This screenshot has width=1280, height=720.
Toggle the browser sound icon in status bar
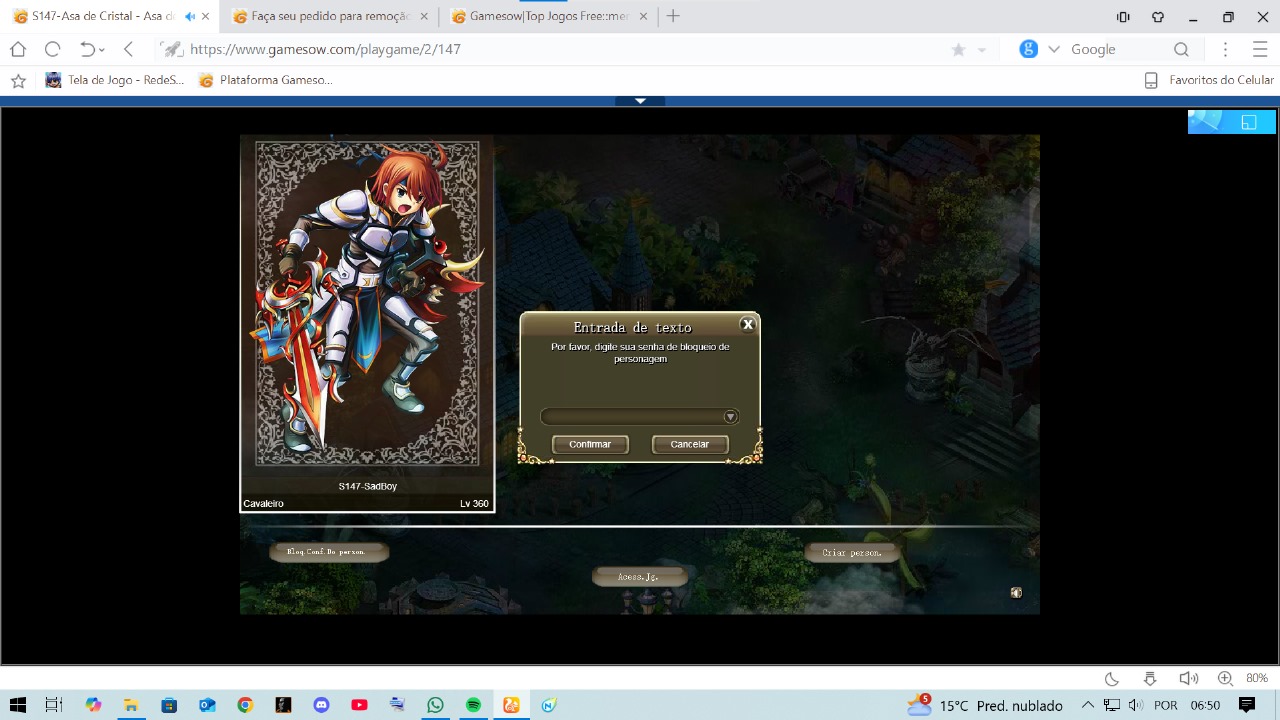(x=1188, y=678)
